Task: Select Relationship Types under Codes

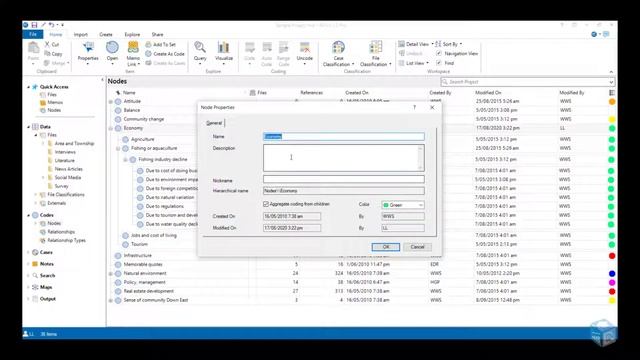Action: pyautogui.click(x=66, y=240)
